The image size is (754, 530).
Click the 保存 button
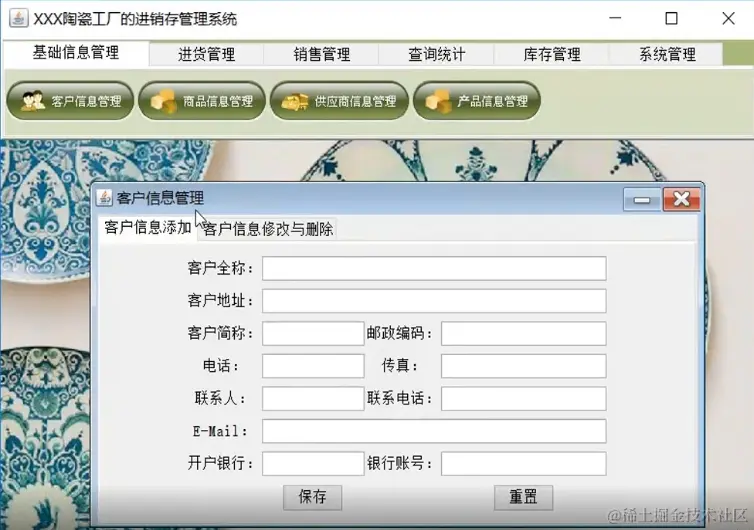click(313, 497)
